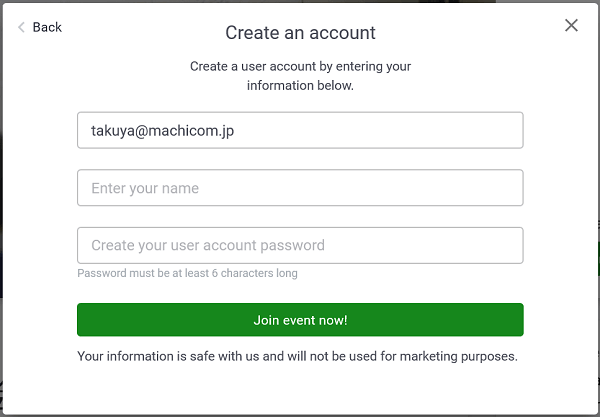This screenshot has width=600, height=417.
Task: Select the account password input field
Action: pos(300,245)
